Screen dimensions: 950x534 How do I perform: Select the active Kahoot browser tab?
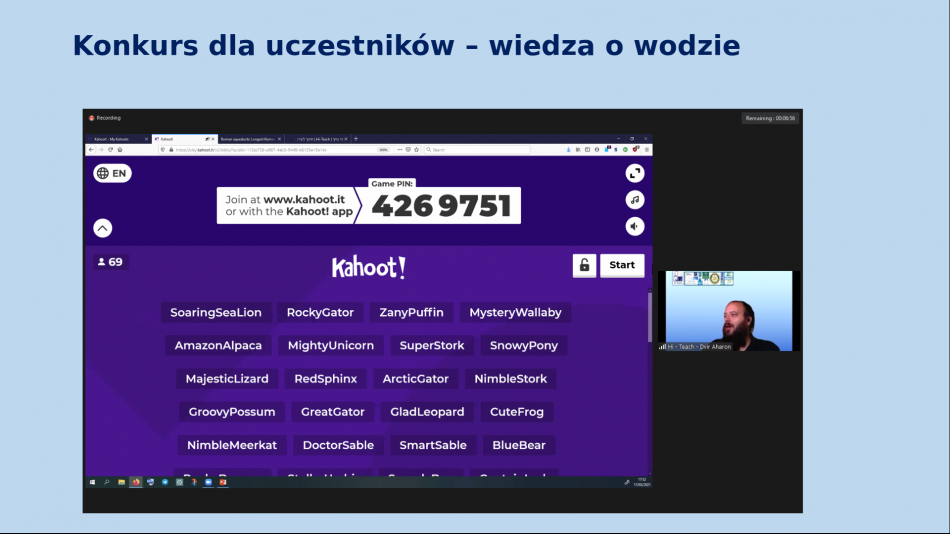pyautogui.click(x=184, y=139)
